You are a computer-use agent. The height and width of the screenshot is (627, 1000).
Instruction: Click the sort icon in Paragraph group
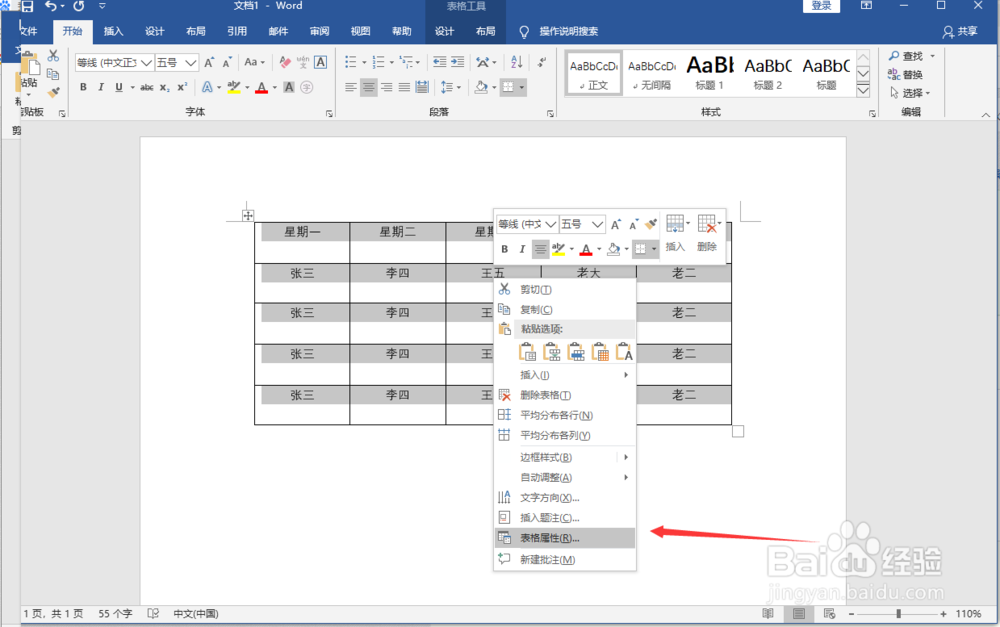(x=516, y=61)
